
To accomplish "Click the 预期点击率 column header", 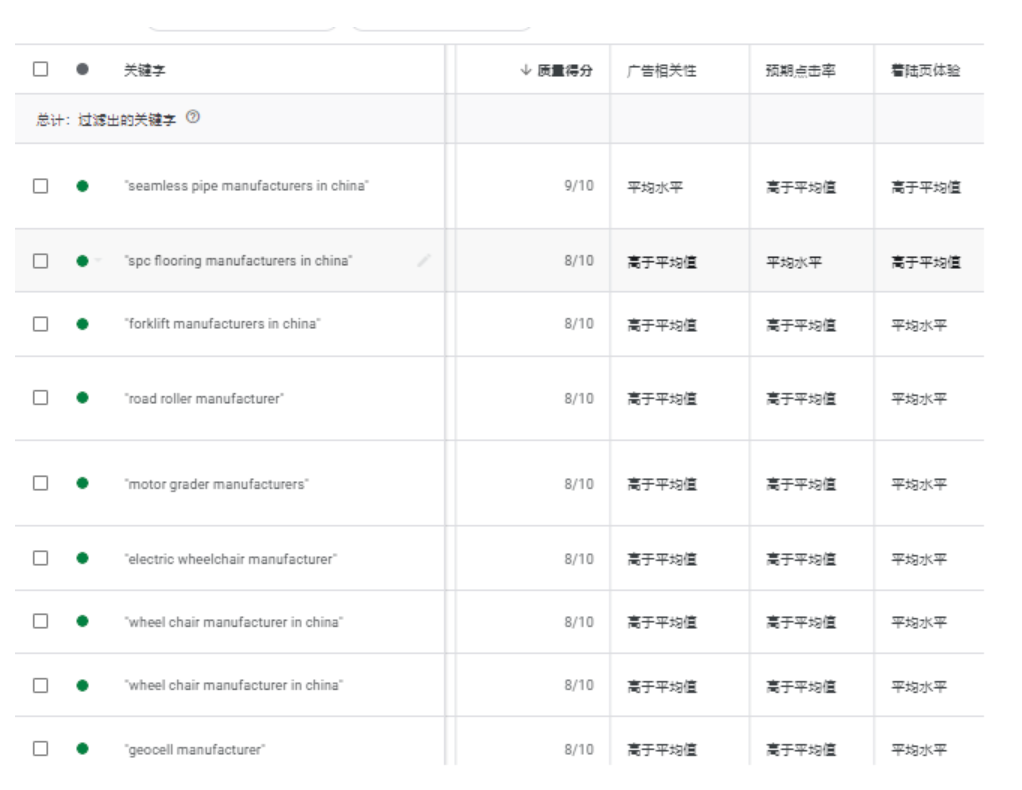I will coord(800,71).
